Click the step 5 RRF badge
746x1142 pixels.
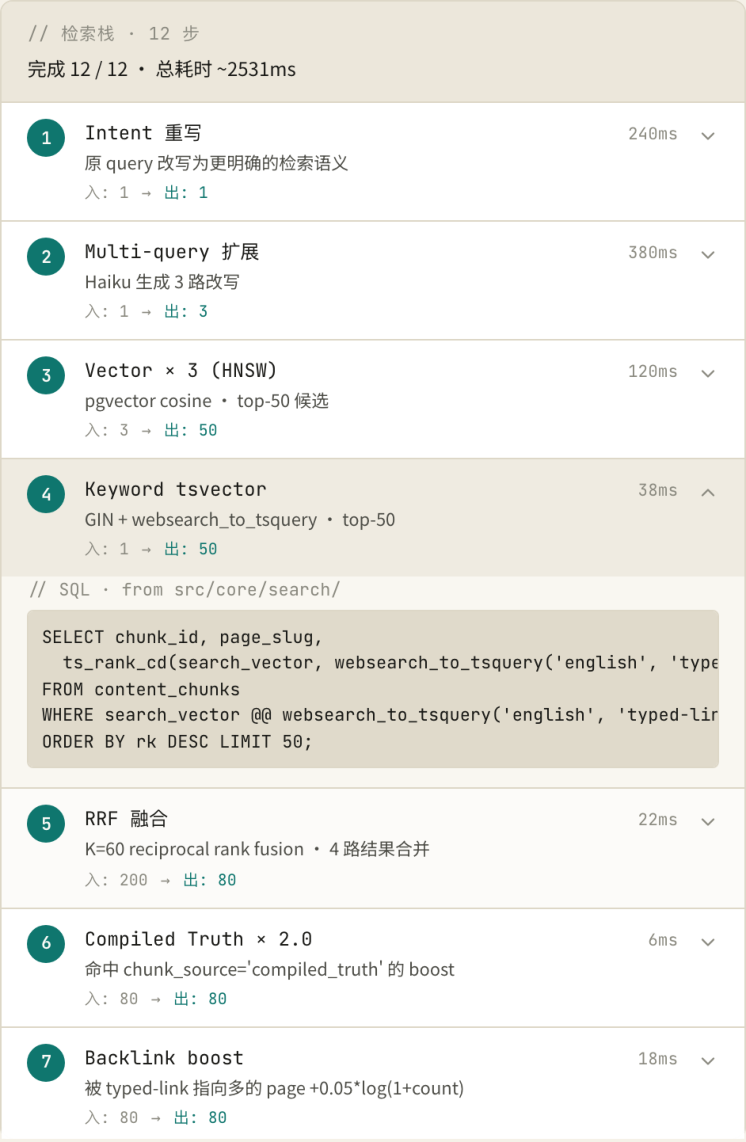46,824
